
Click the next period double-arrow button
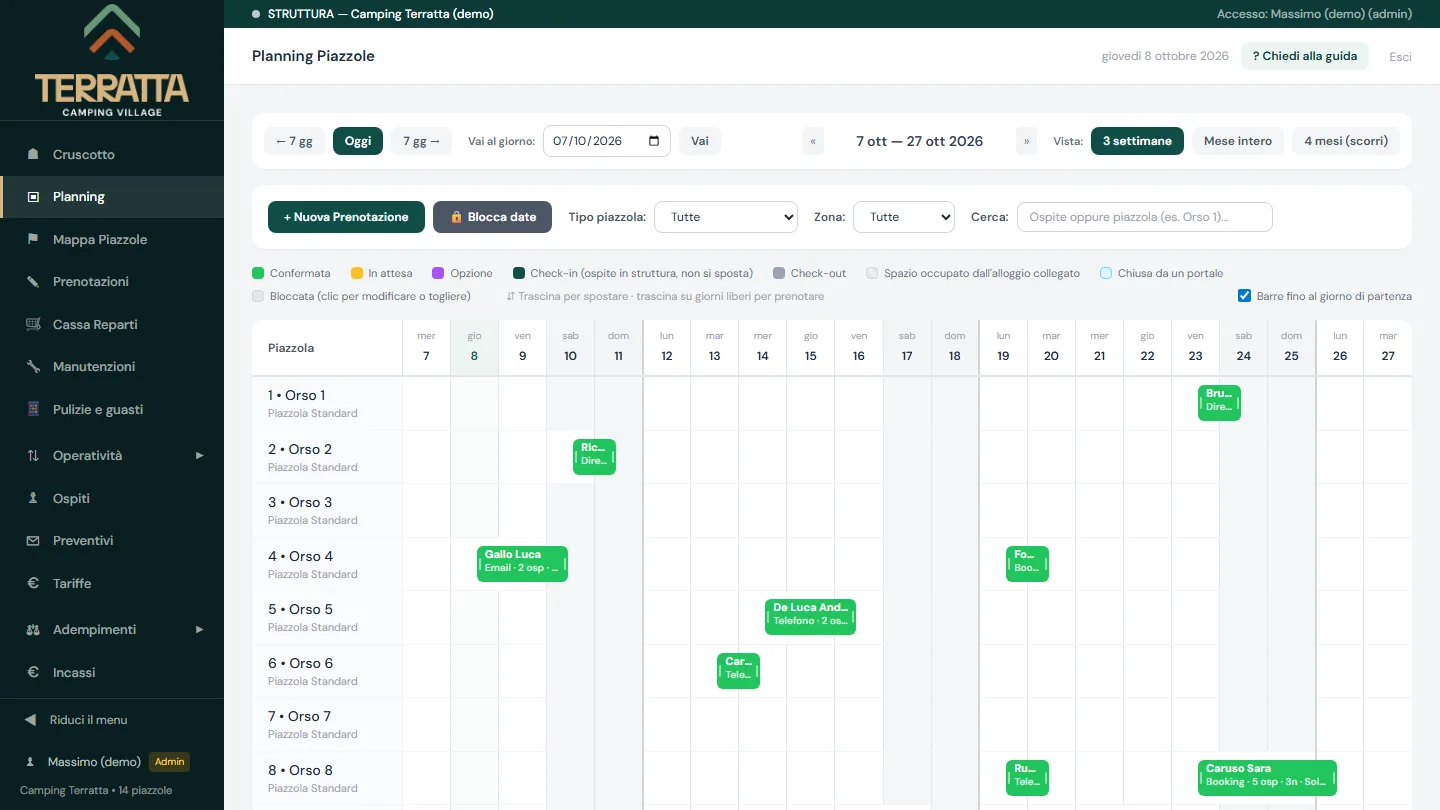(x=1026, y=141)
